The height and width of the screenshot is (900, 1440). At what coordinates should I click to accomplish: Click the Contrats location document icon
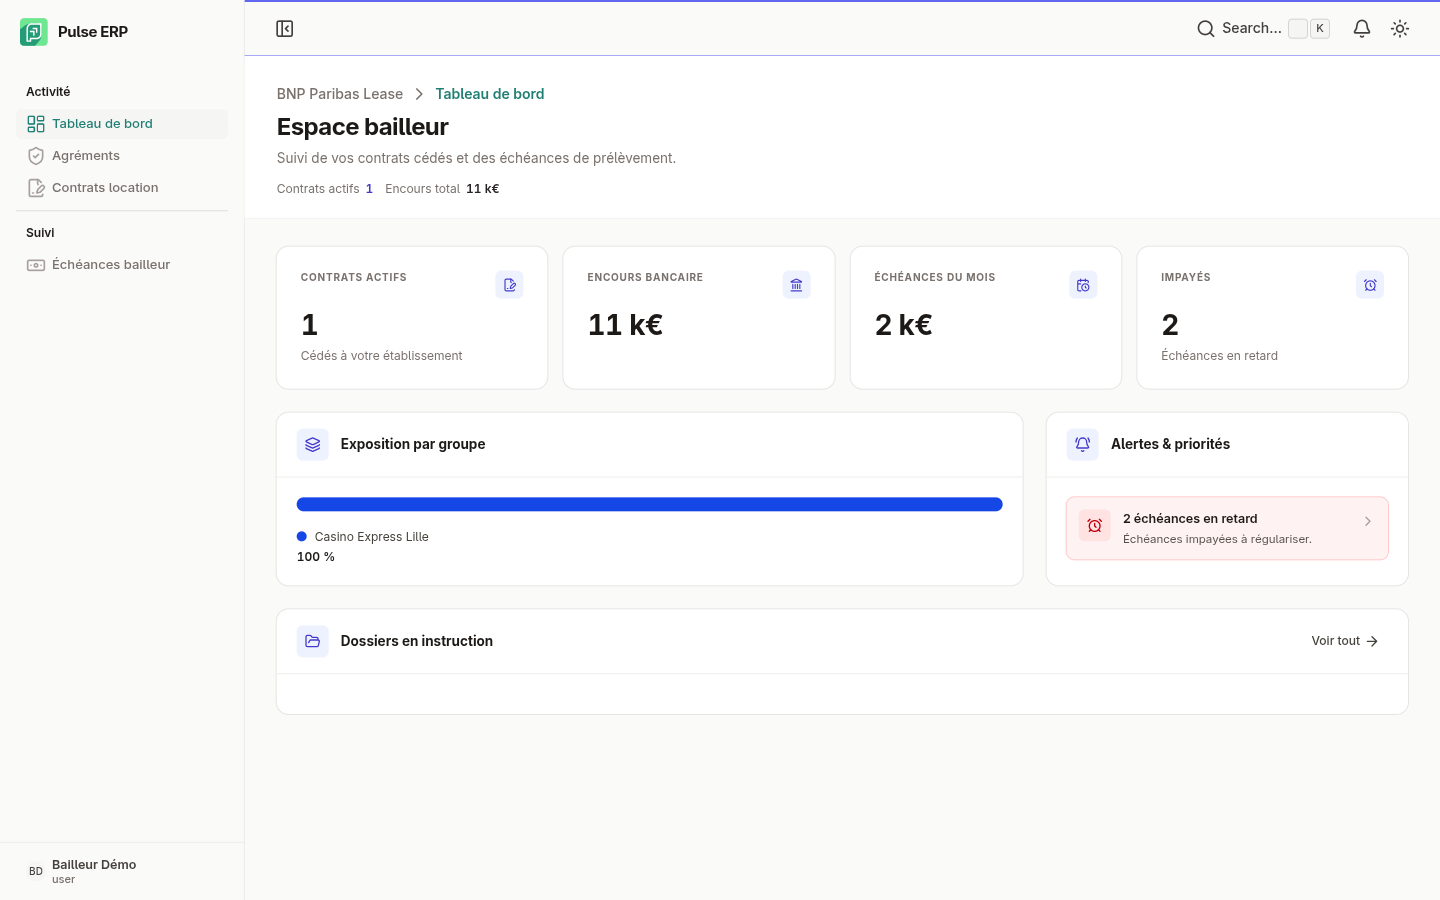(36, 188)
